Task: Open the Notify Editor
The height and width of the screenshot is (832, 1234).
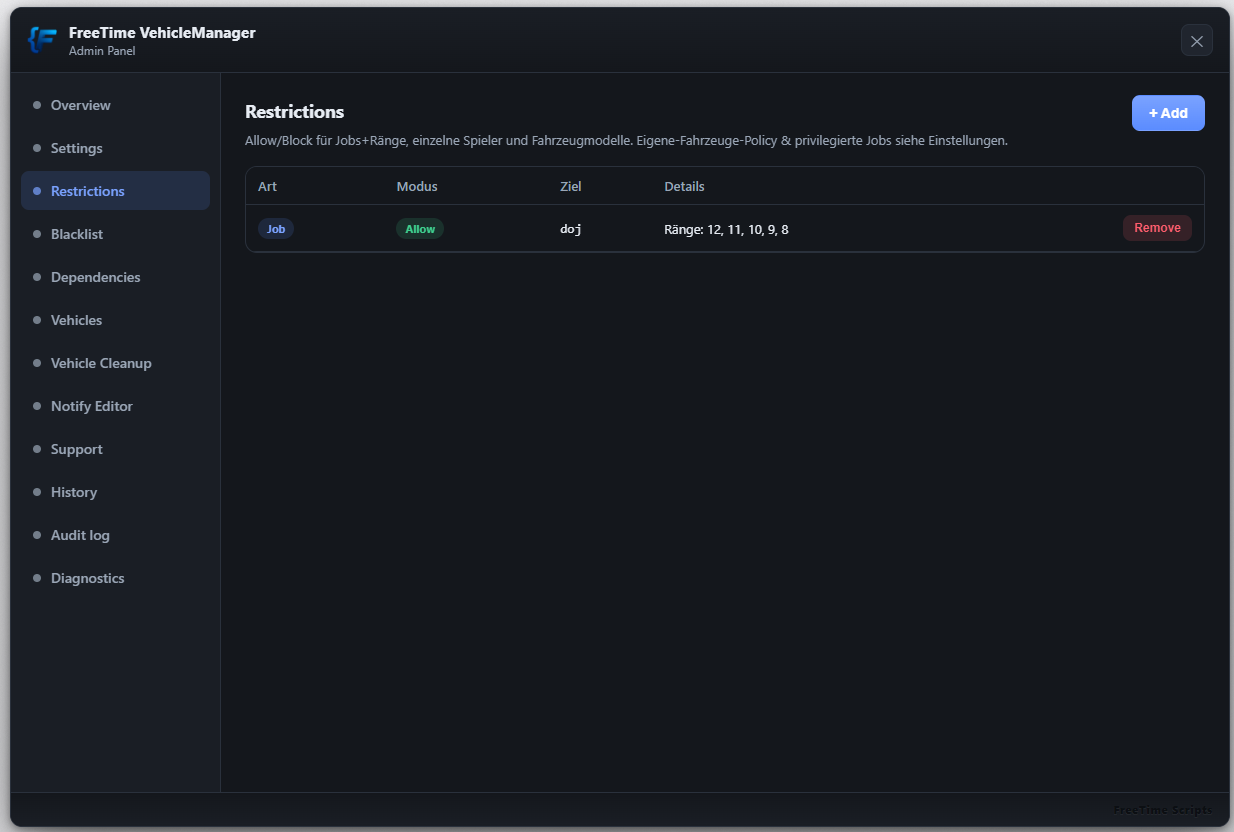Action: click(x=115, y=406)
